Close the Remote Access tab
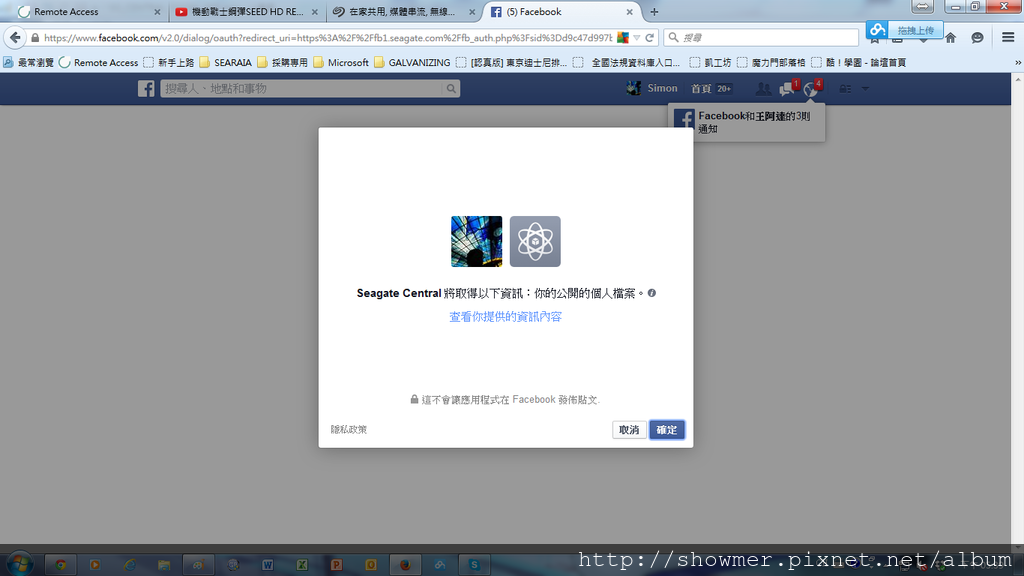The height and width of the screenshot is (576, 1024). tap(157, 12)
